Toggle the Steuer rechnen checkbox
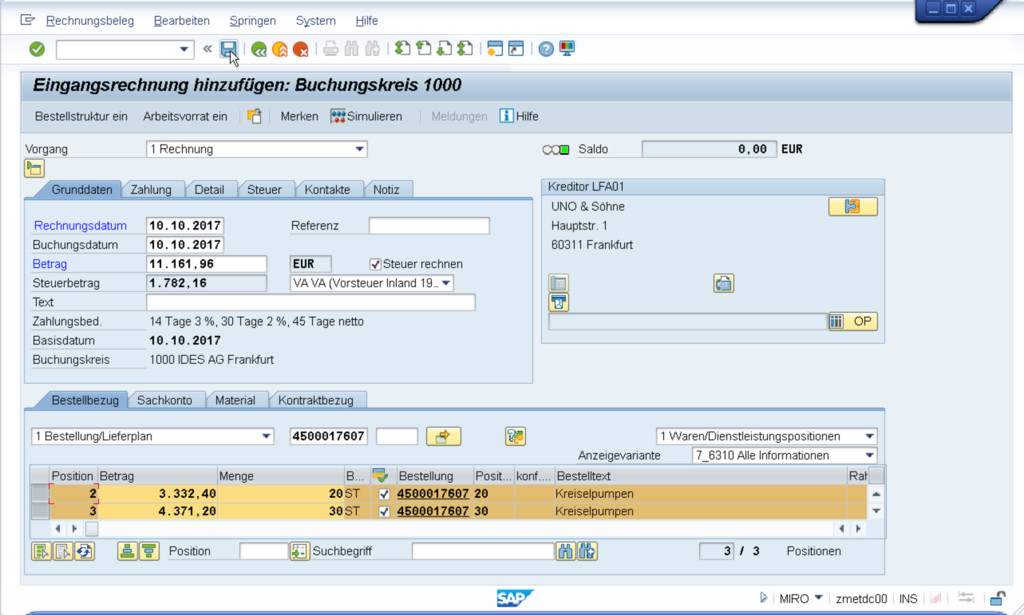 [376, 264]
